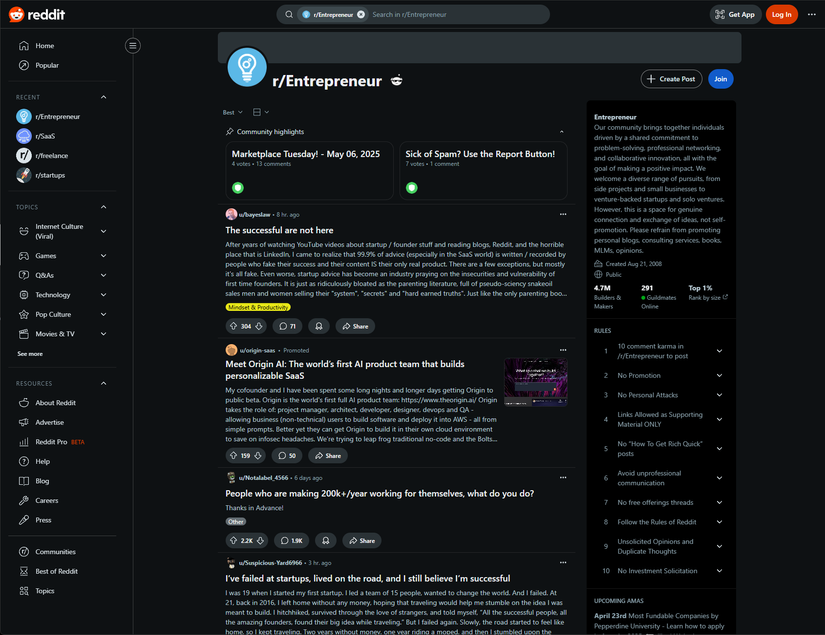The image size is (825, 635).
Task: Collapse the Recent section
Action: [104, 97]
